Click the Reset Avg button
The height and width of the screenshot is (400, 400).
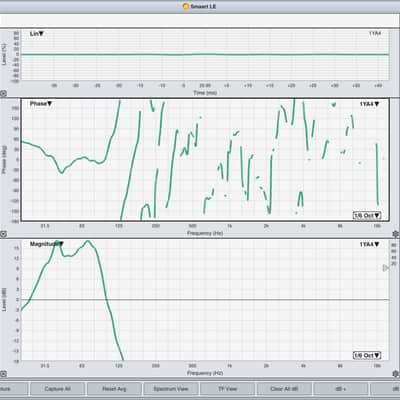pos(114,389)
